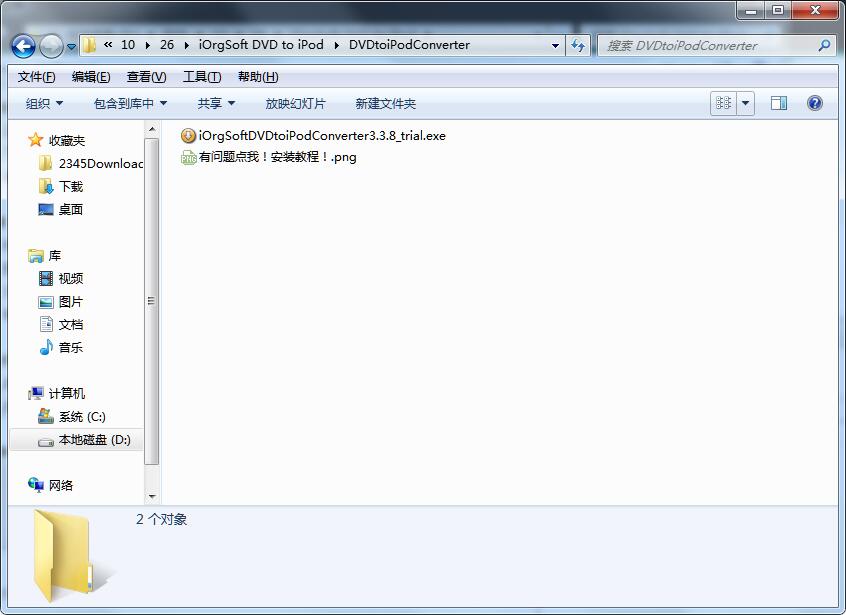Expand arrow after folder 10 in breadcrumb
The image size is (846, 615).
(147, 45)
